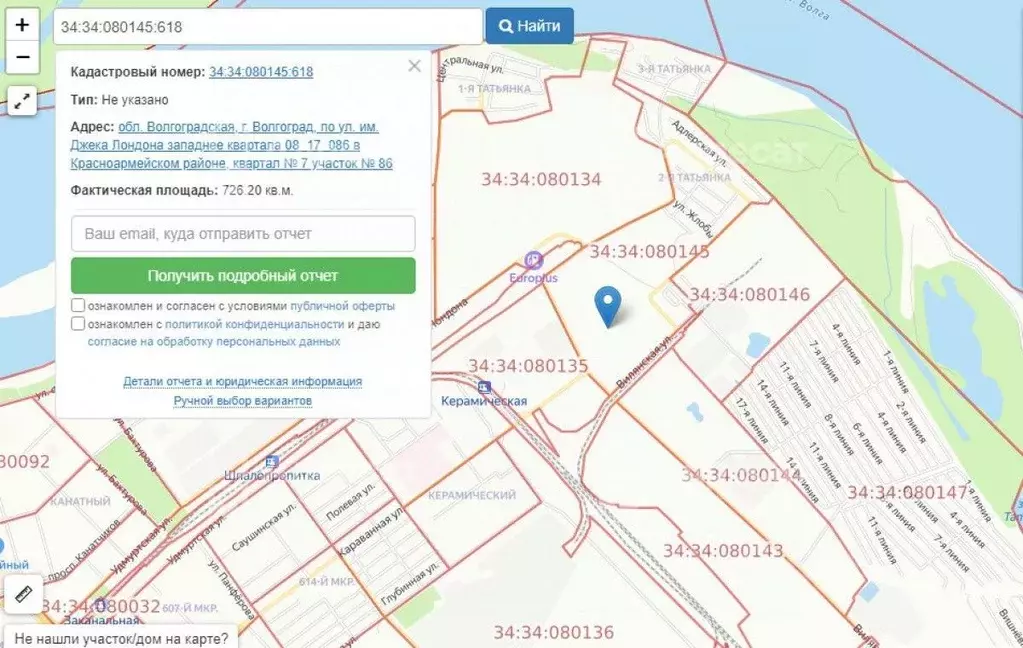Open Ручной выбор вариантов link
Screen dimensions: 1023x648
pyautogui.click(x=242, y=401)
